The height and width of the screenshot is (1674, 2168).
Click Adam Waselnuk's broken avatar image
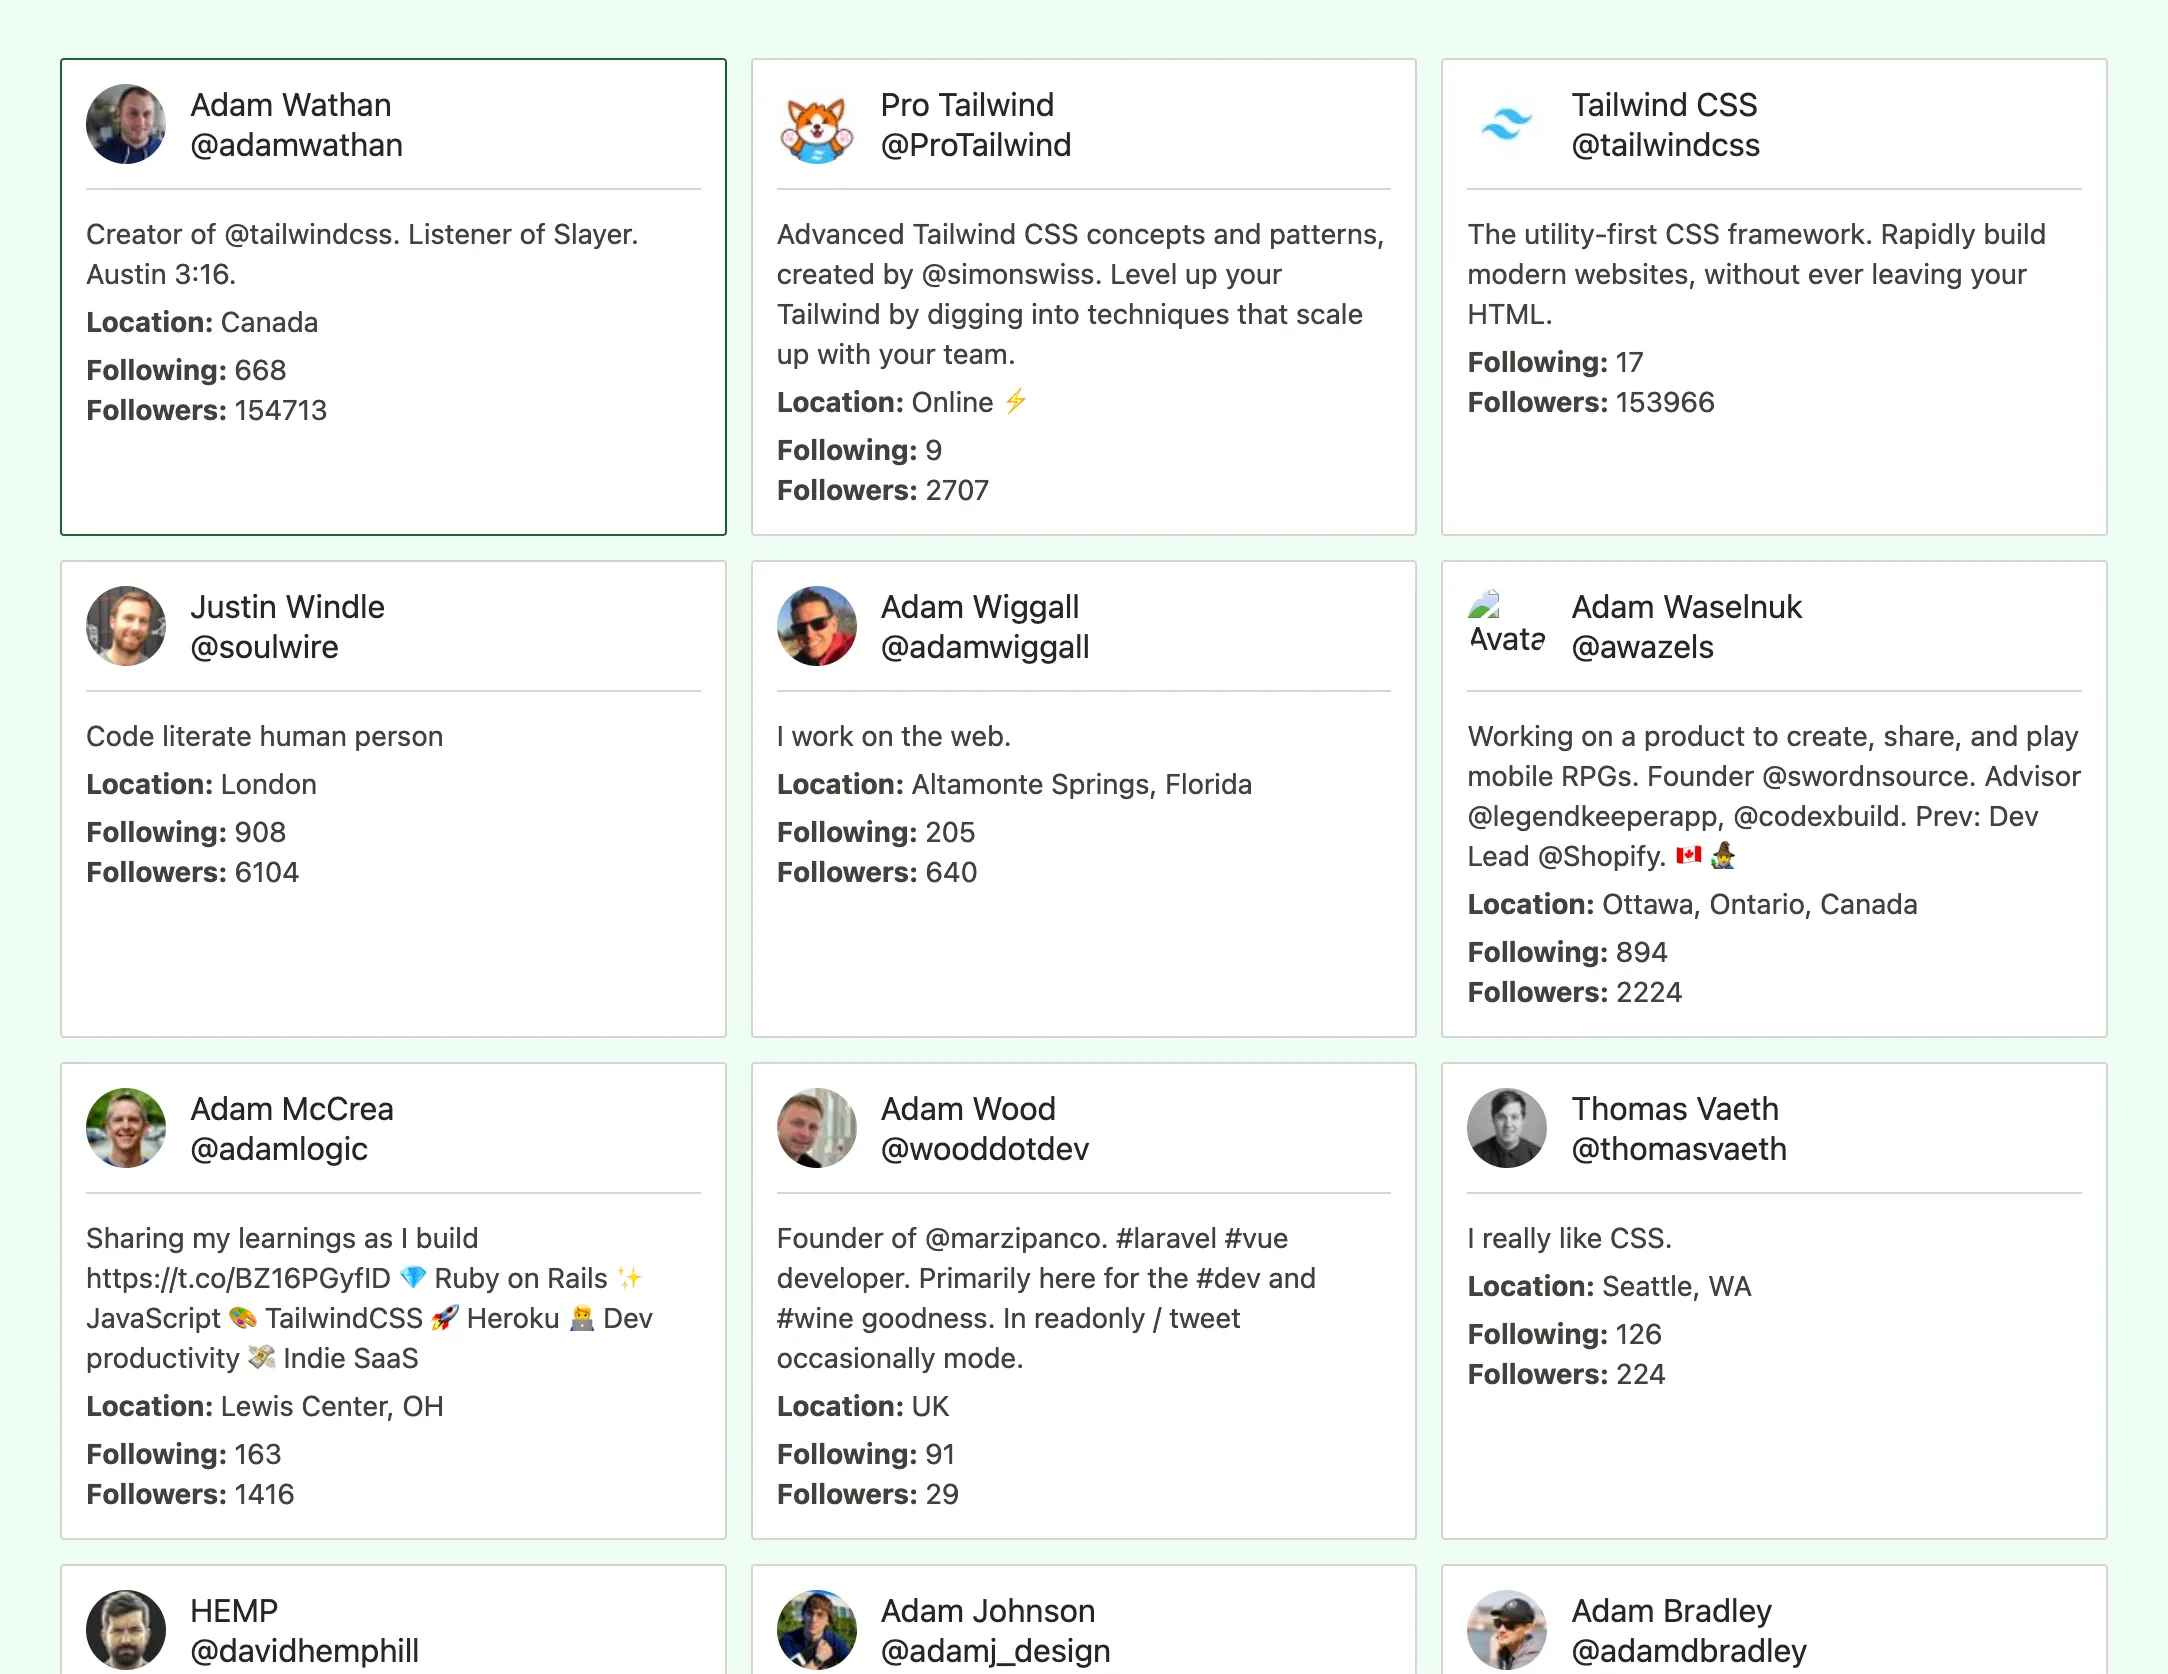tap(1506, 626)
